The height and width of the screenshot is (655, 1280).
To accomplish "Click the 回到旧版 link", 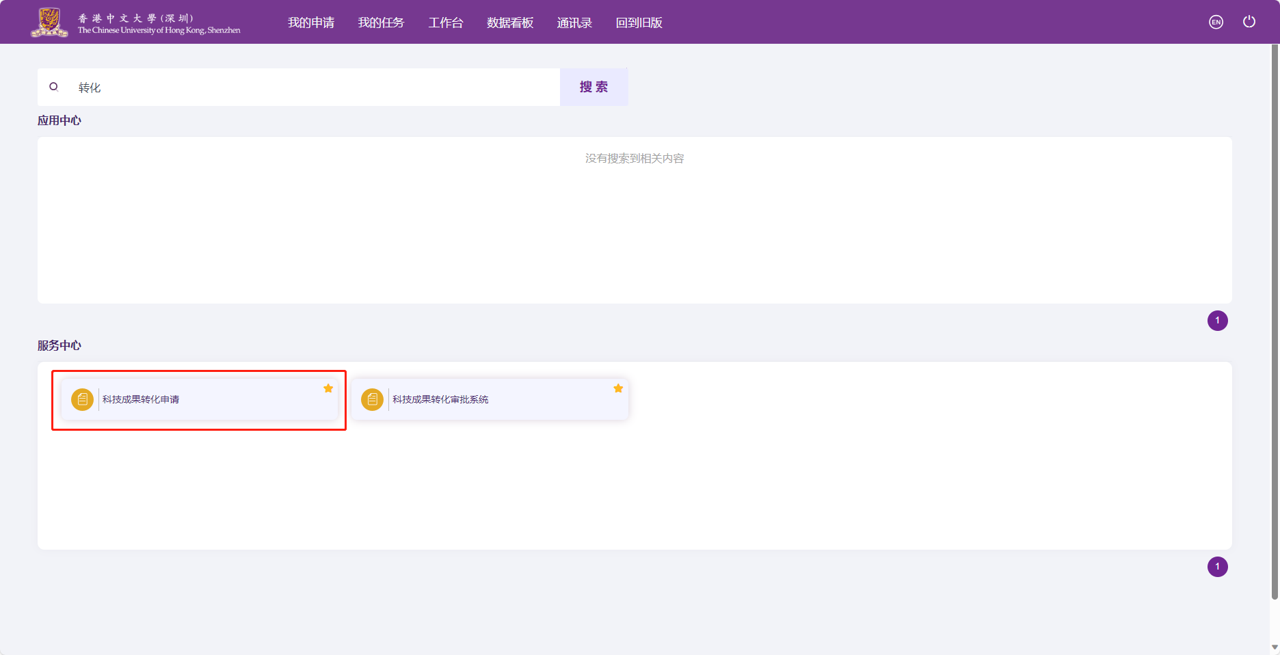I will click(639, 22).
